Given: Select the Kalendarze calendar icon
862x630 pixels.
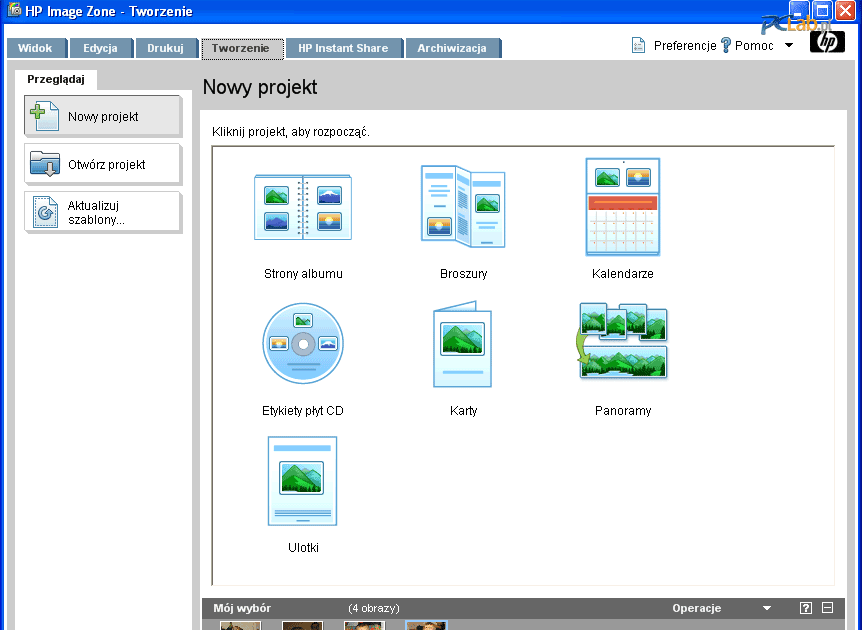Looking at the screenshot, I should (623, 207).
